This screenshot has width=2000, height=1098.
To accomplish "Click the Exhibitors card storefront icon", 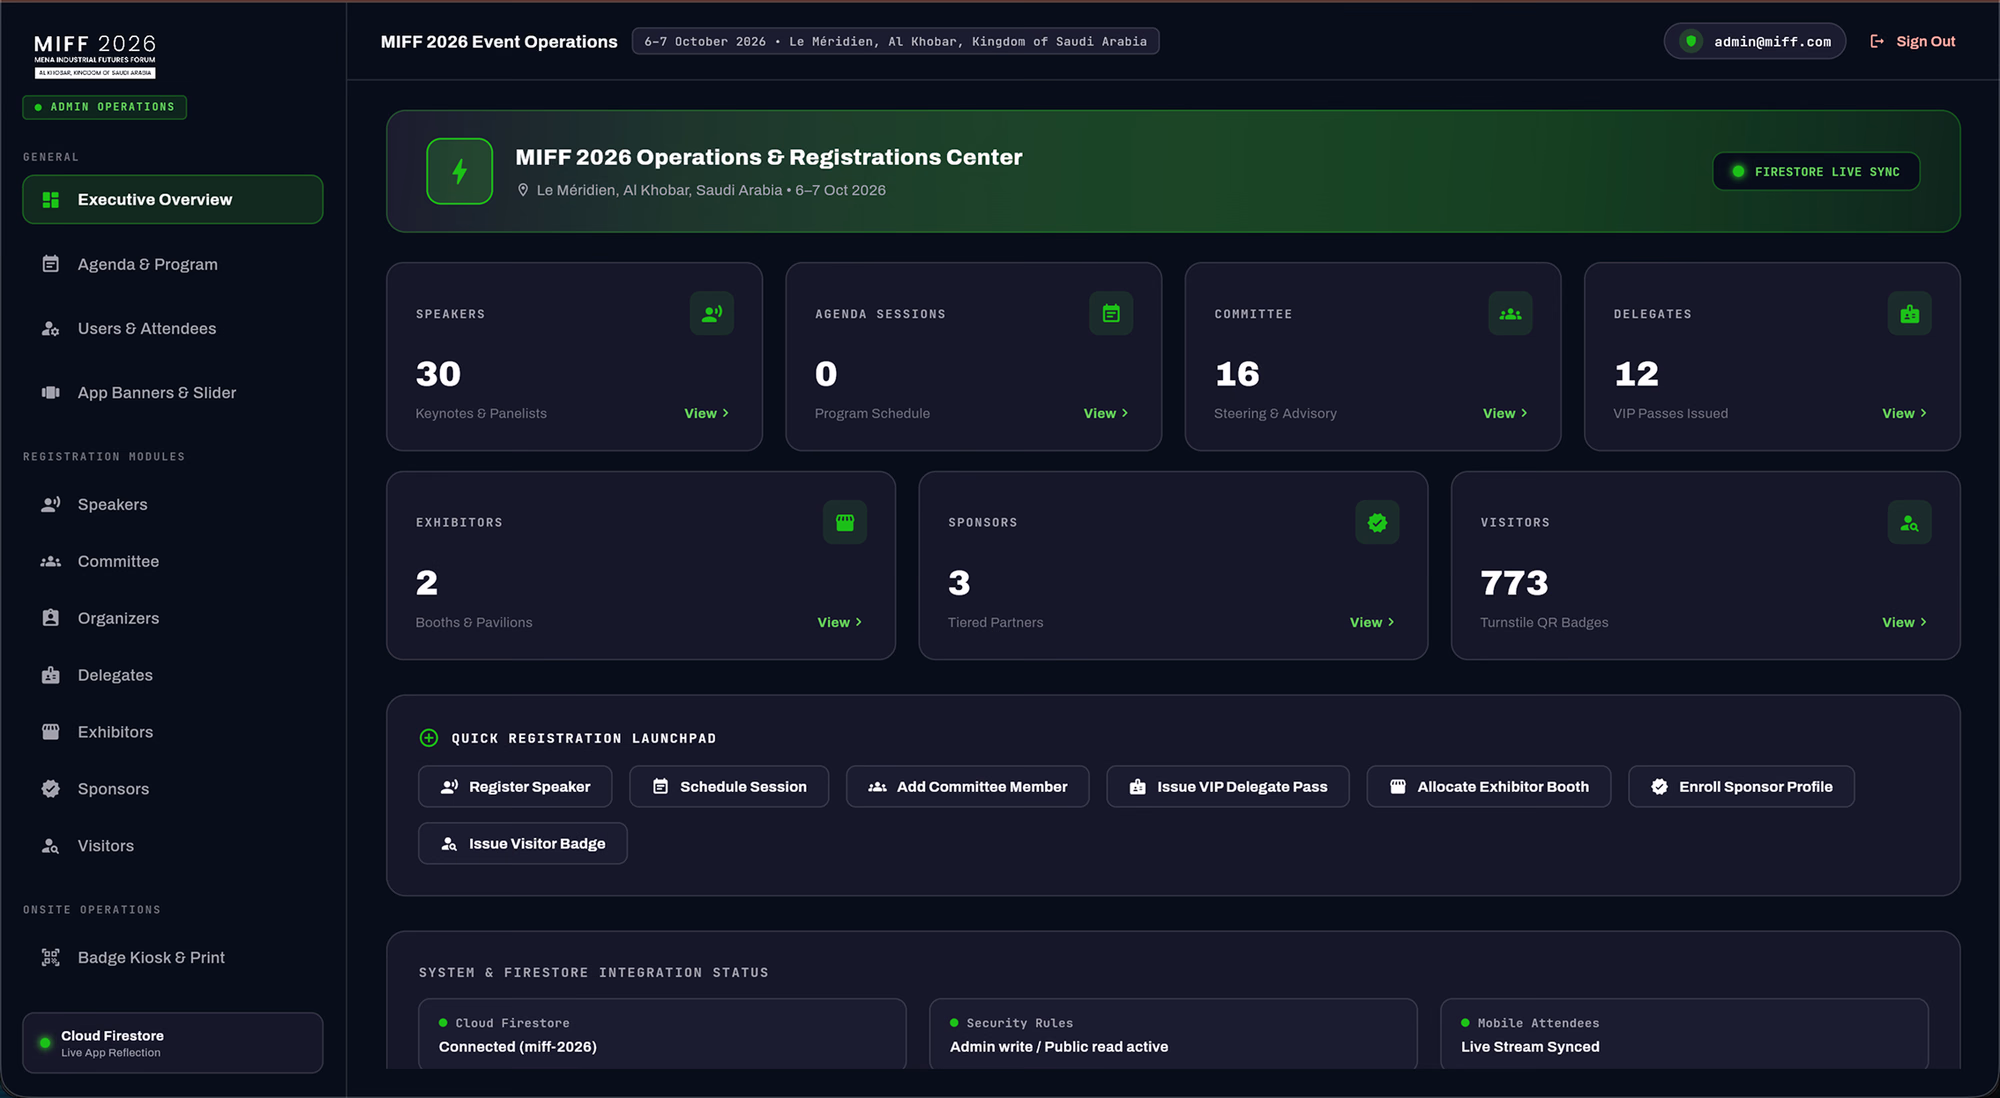I will point(845,522).
